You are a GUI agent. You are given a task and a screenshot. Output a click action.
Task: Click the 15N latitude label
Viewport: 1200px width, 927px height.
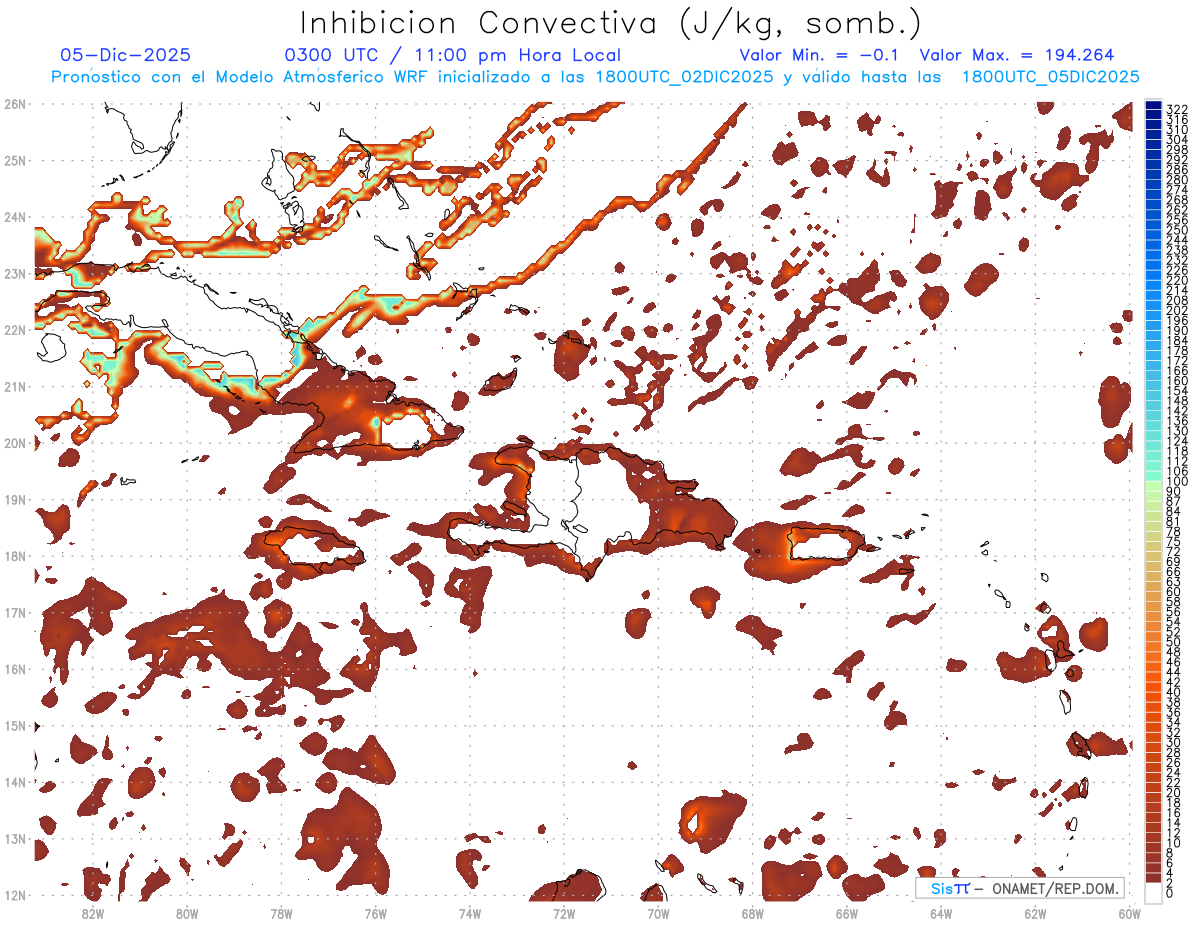coord(15,725)
